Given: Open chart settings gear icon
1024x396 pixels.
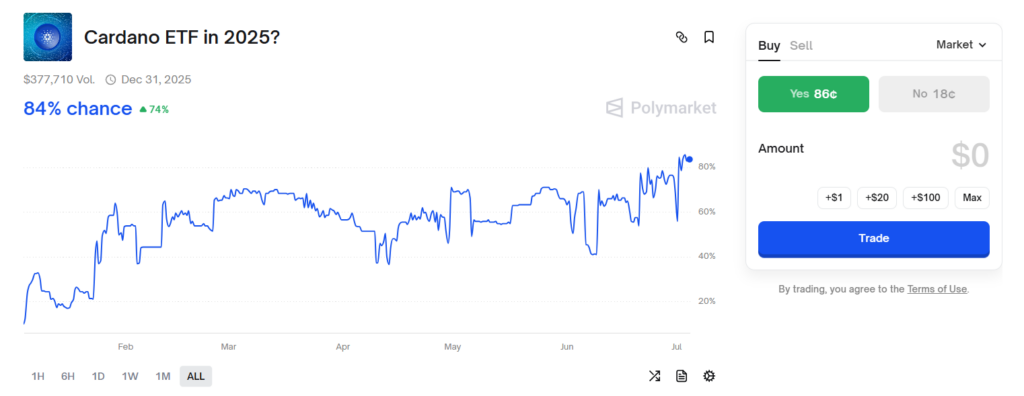Looking at the screenshot, I should (709, 376).
